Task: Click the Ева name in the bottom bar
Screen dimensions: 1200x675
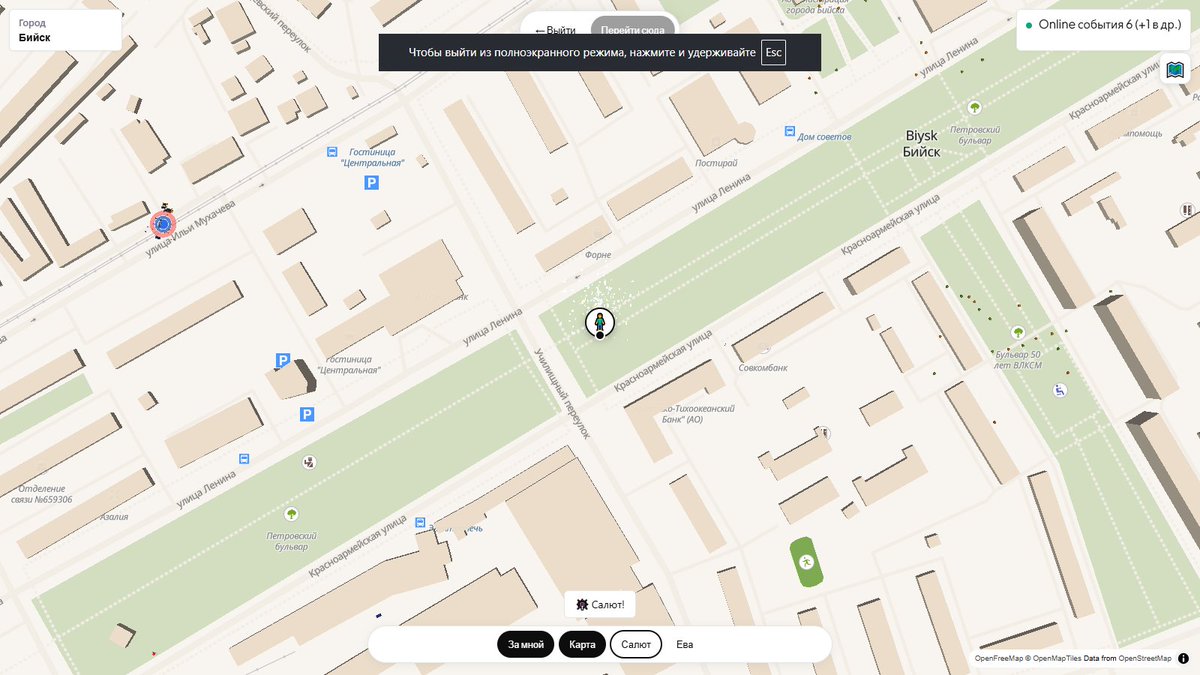Action: tap(685, 645)
